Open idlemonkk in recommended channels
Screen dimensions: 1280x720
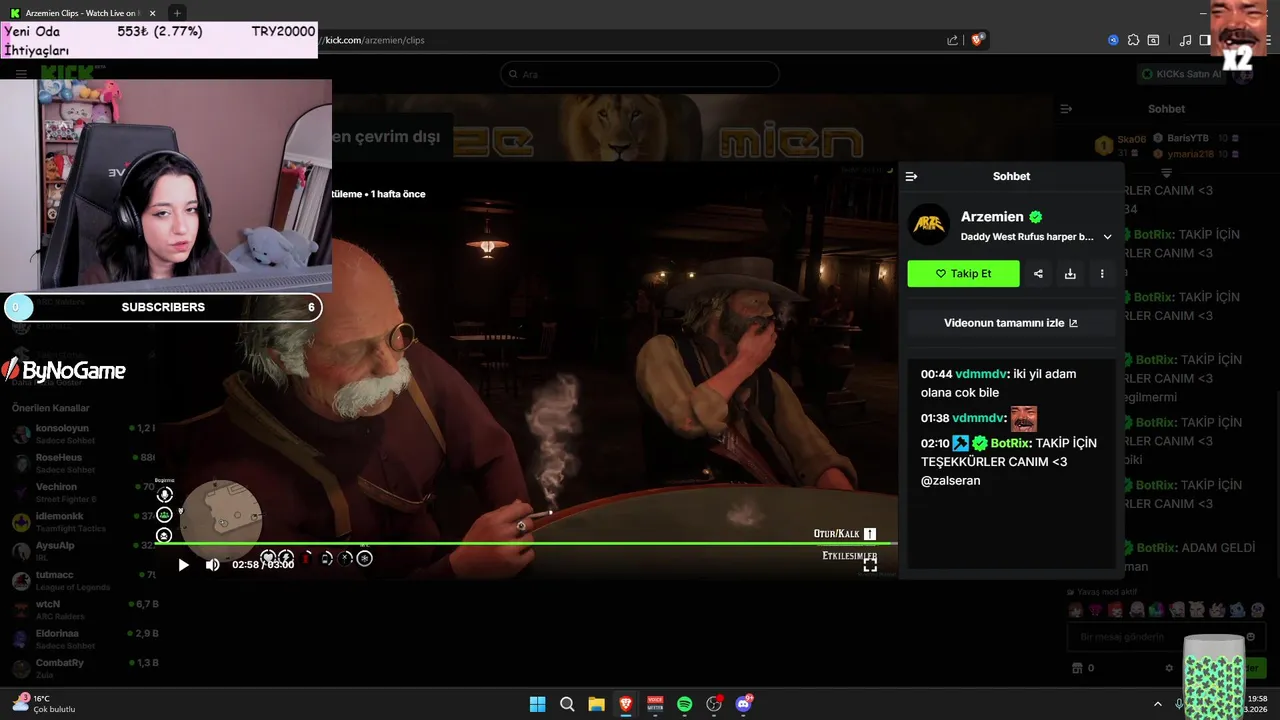[x=85, y=521]
